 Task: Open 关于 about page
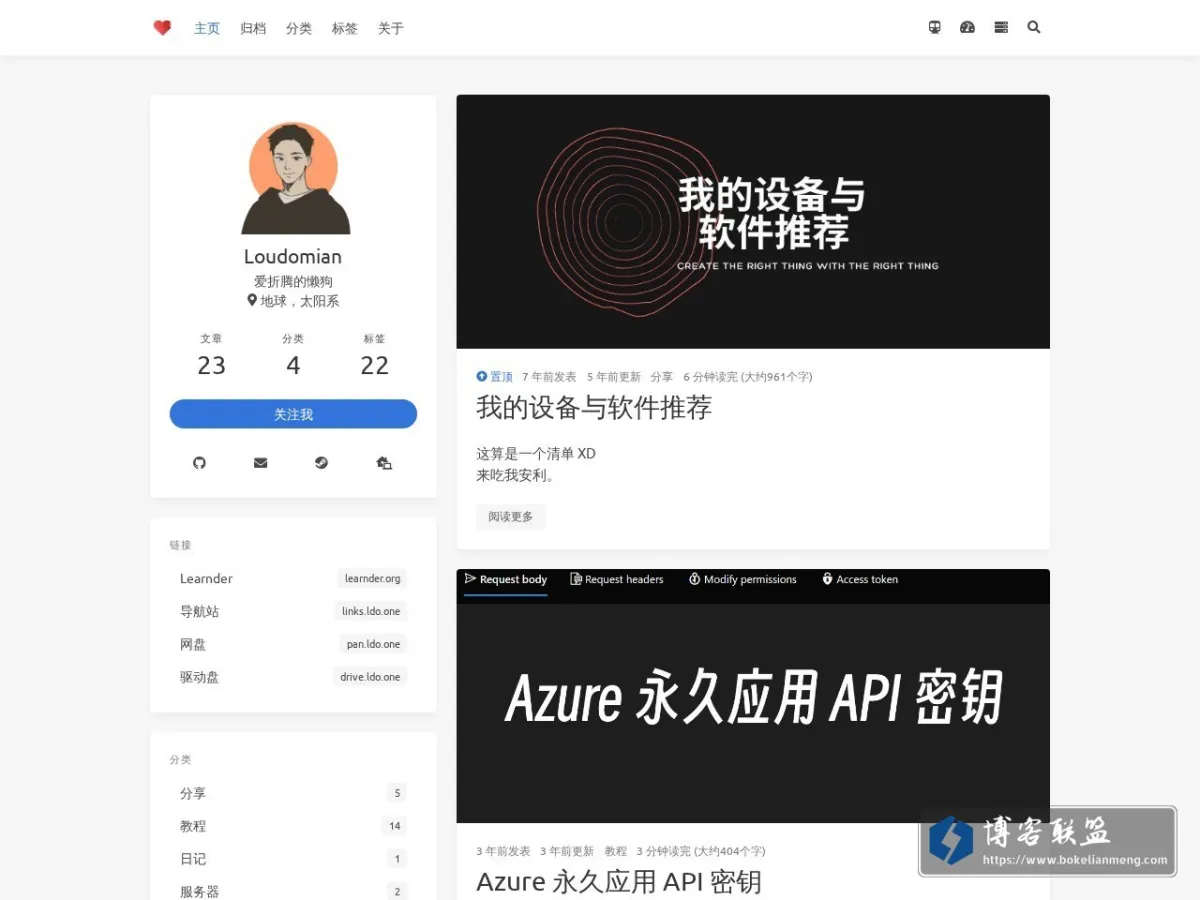[x=391, y=28]
